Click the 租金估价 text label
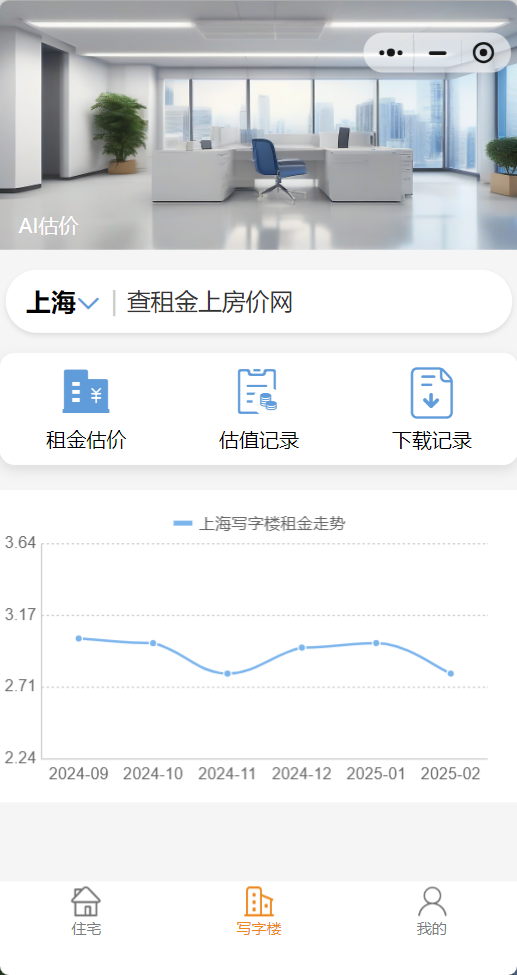 (86, 440)
